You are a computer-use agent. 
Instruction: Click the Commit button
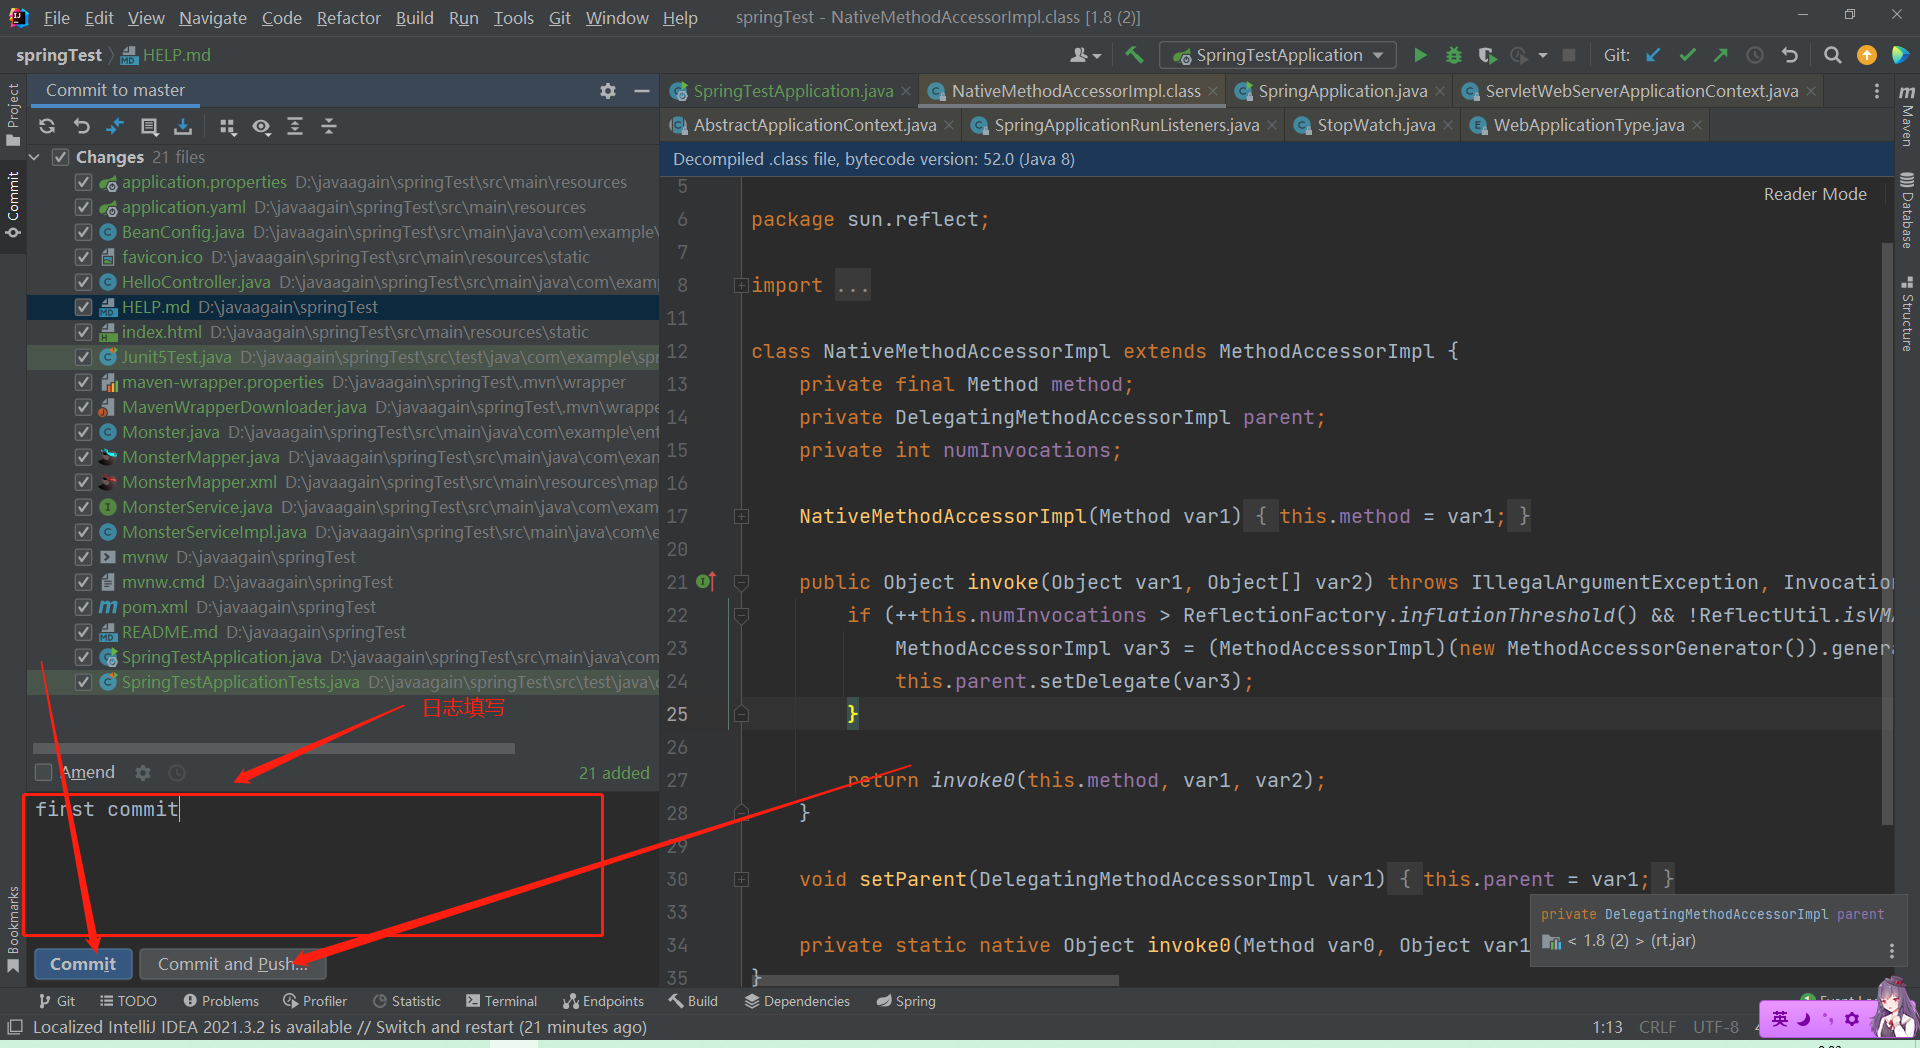pyautogui.click(x=83, y=964)
